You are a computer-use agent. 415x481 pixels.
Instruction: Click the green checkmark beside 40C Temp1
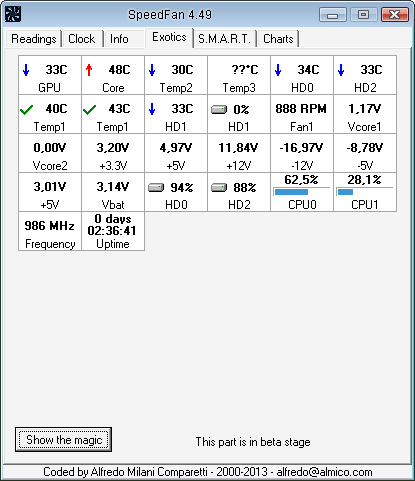click(26, 110)
